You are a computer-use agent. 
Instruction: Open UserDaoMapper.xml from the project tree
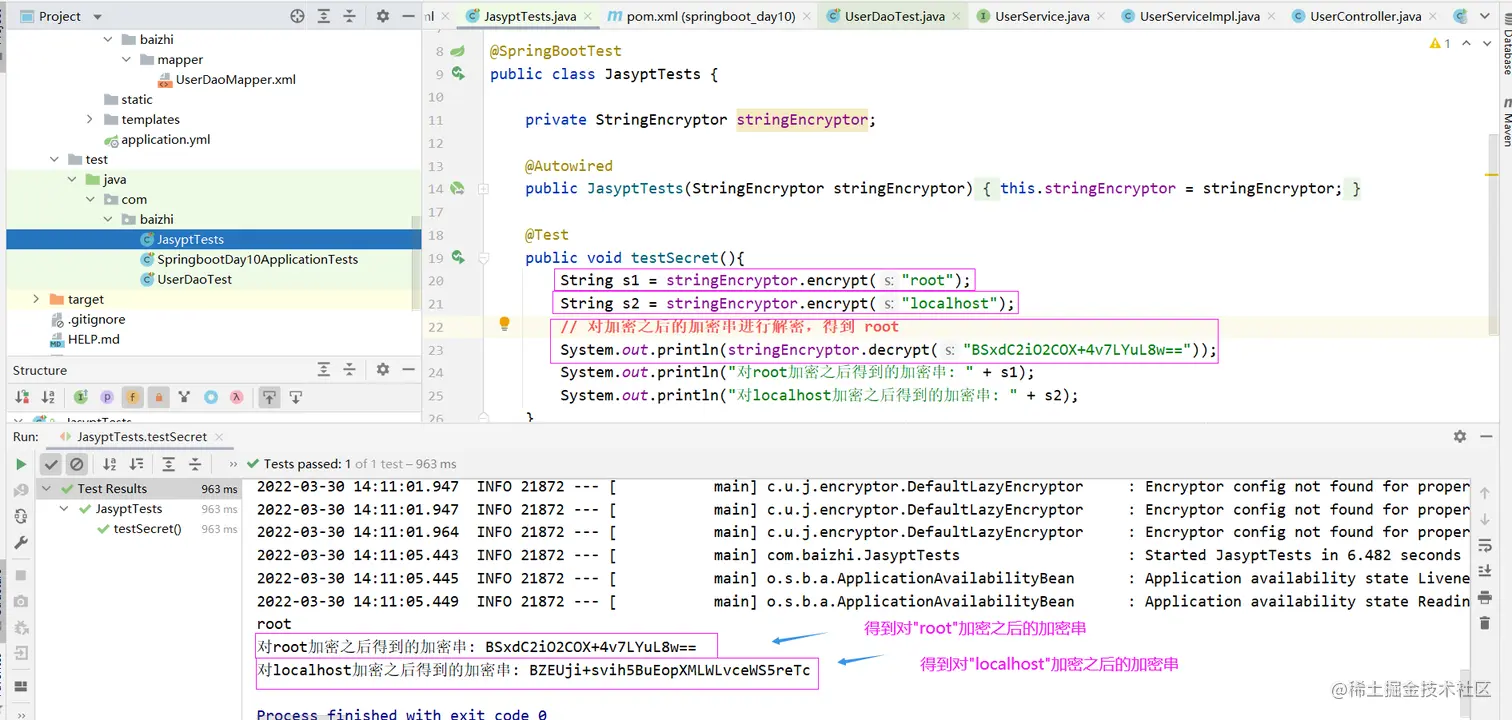pos(236,79)
